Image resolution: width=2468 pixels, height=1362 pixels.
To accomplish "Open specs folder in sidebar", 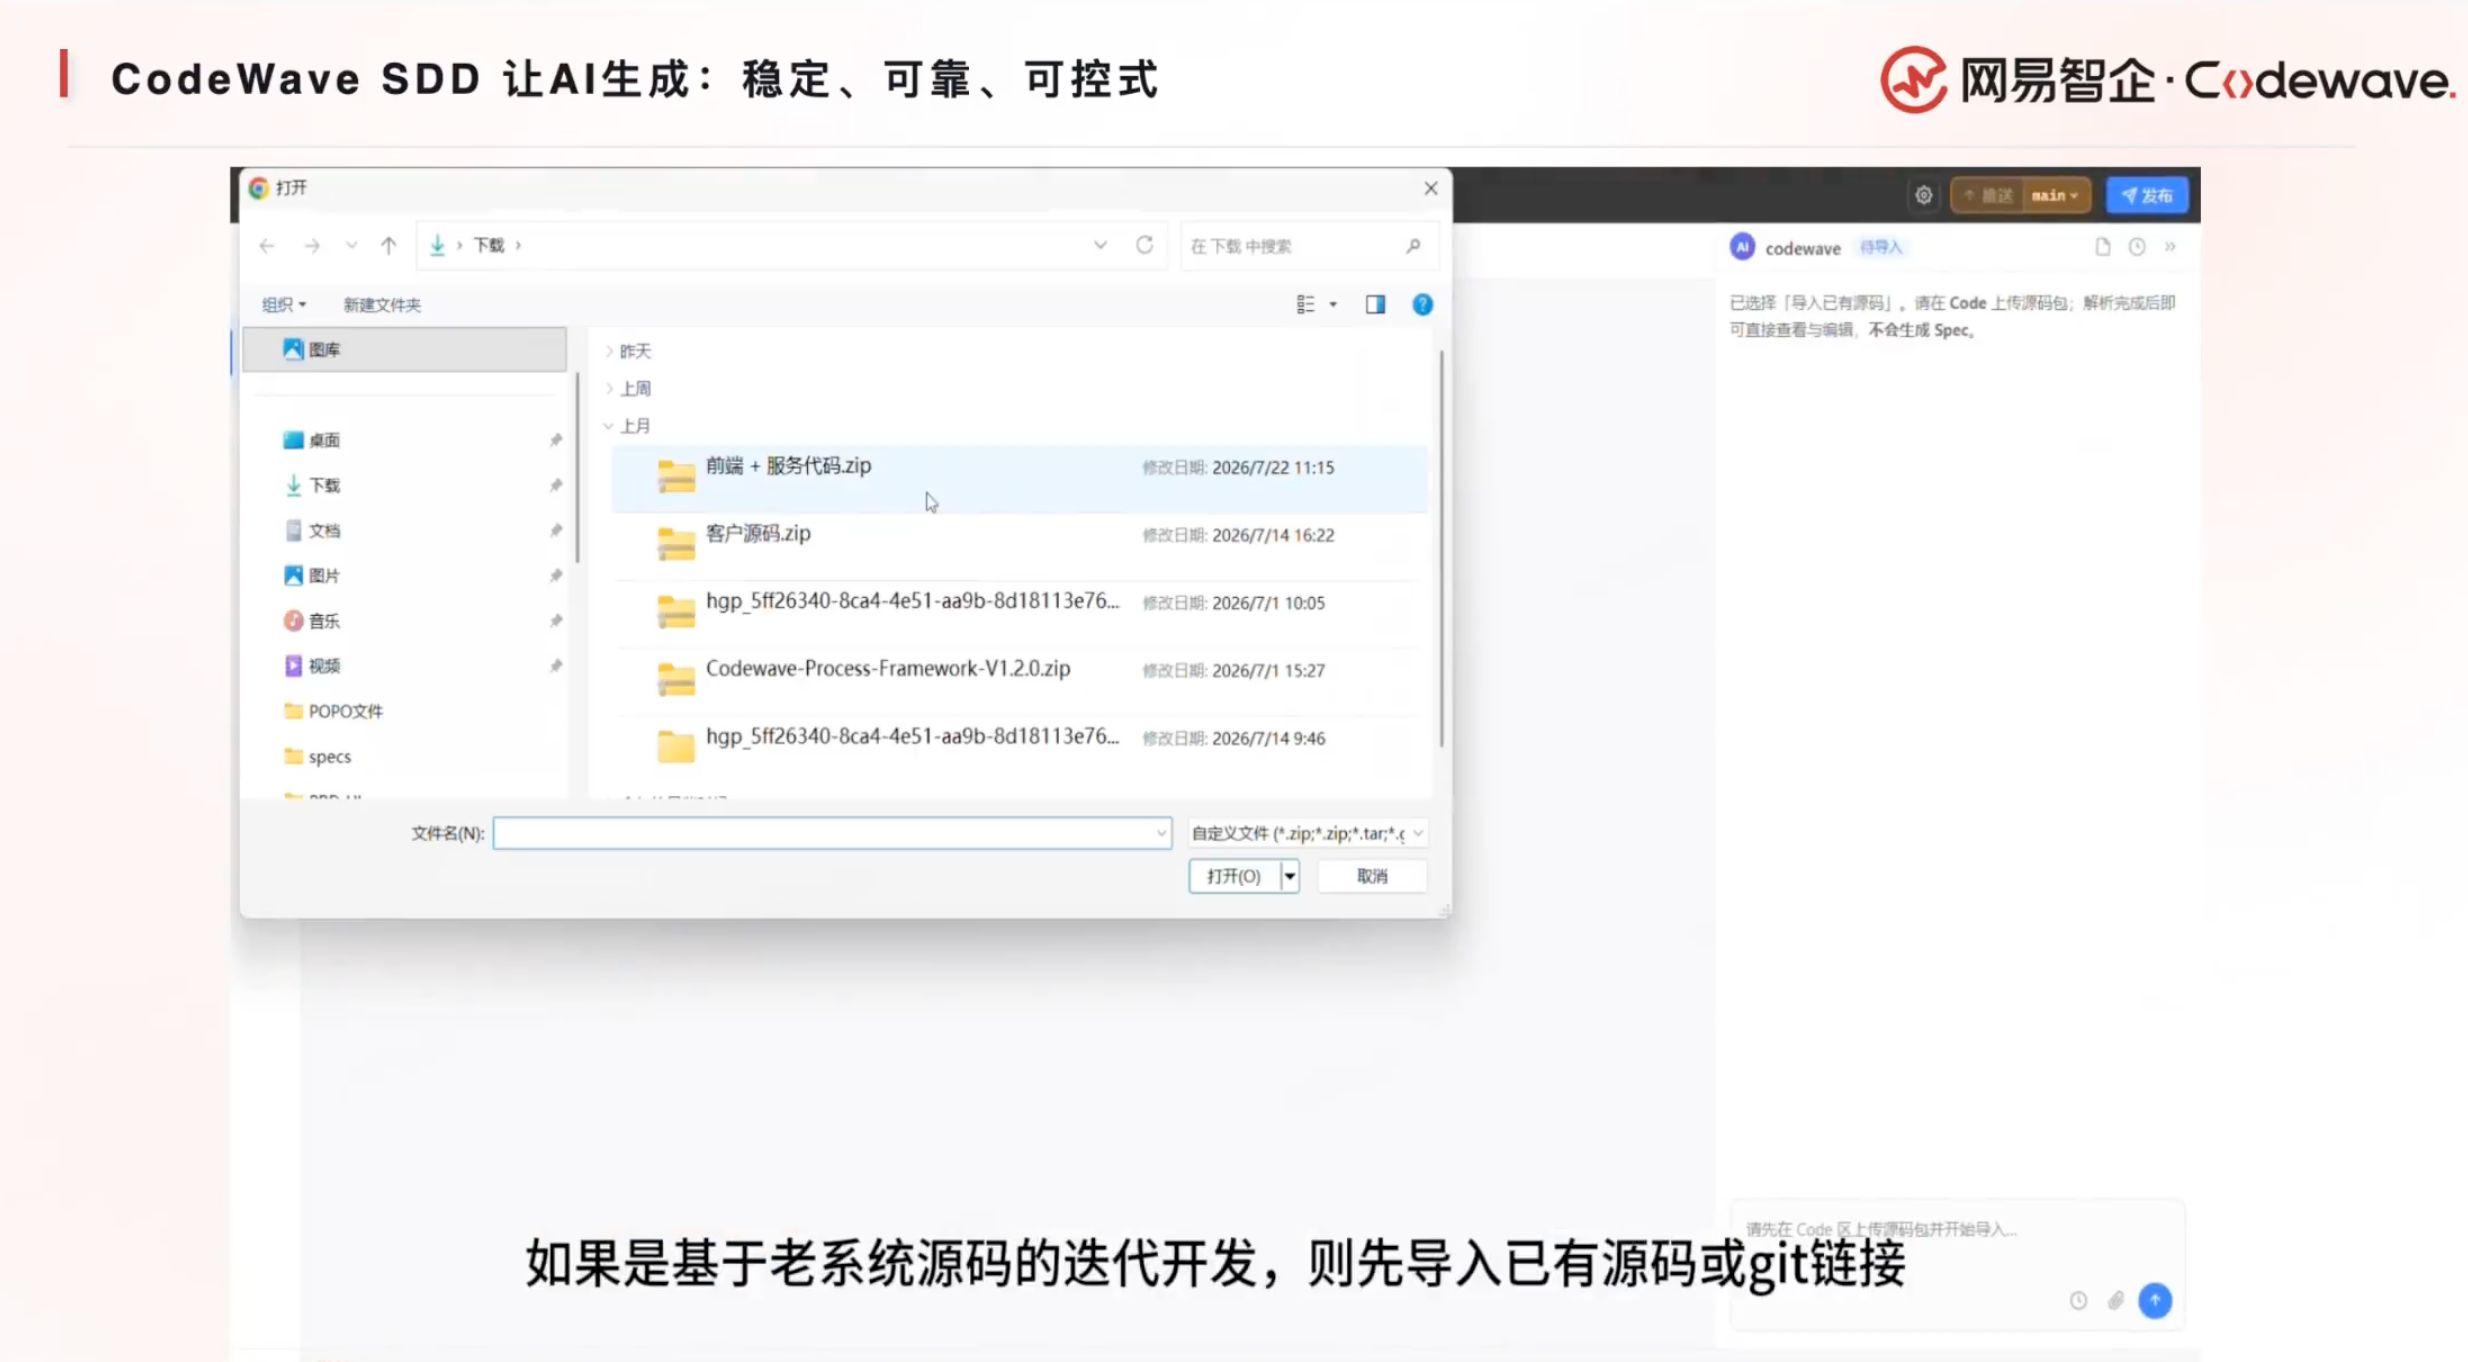I will pyautogui.click(x=318, y=756).
